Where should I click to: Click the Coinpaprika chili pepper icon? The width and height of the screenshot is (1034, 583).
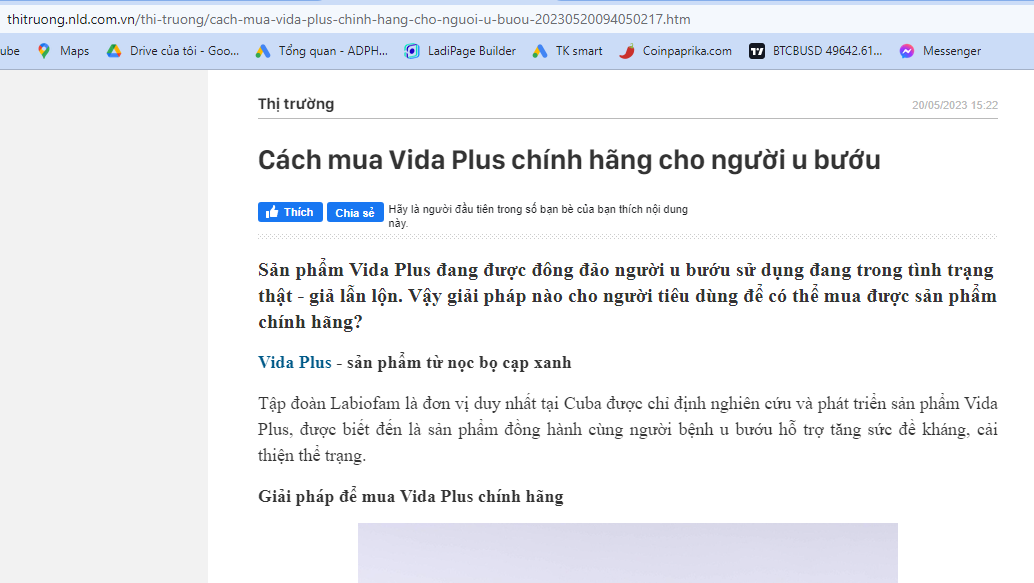(627, 51)
